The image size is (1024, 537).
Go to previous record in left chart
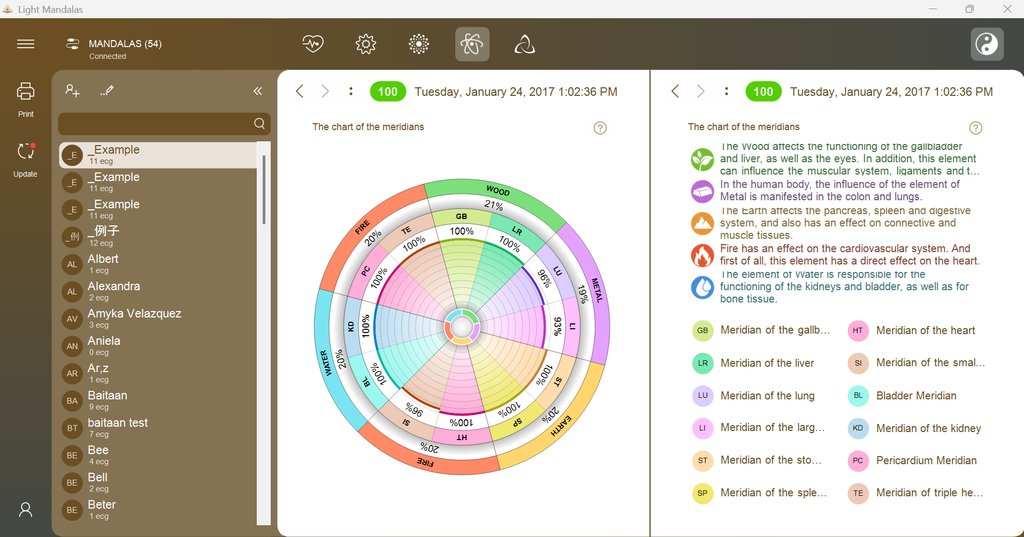coord(300,91)
